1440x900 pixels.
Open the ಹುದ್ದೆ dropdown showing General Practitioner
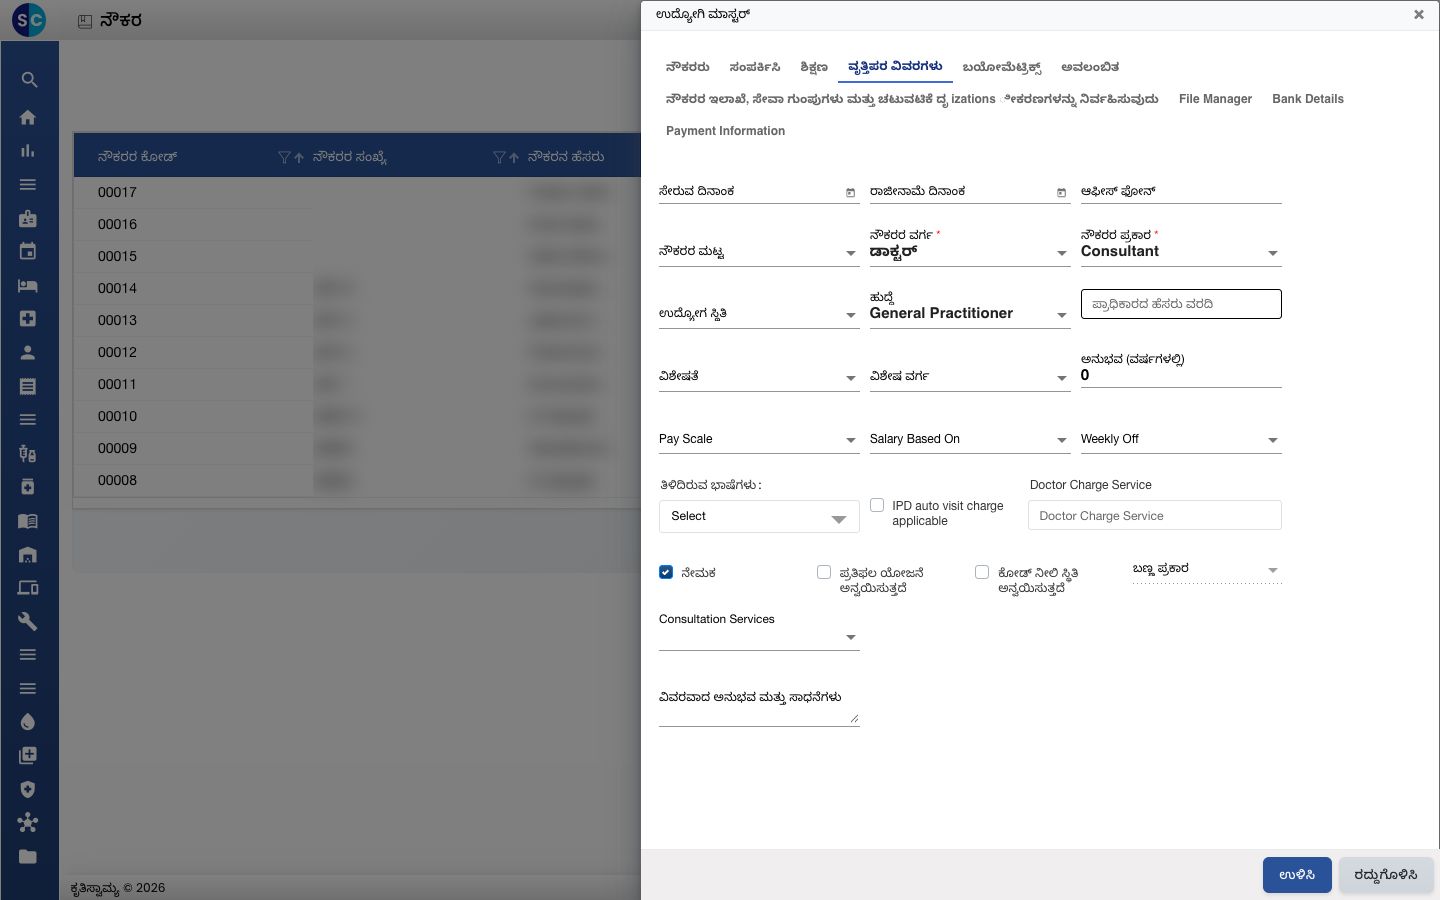click(x=970, y=314)
